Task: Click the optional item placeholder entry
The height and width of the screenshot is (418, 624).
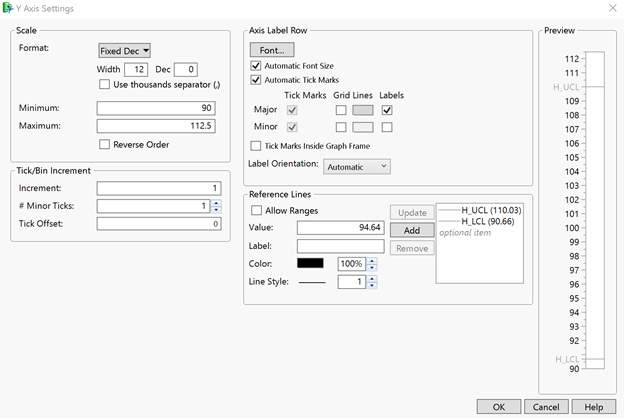Action: (465, 232)
